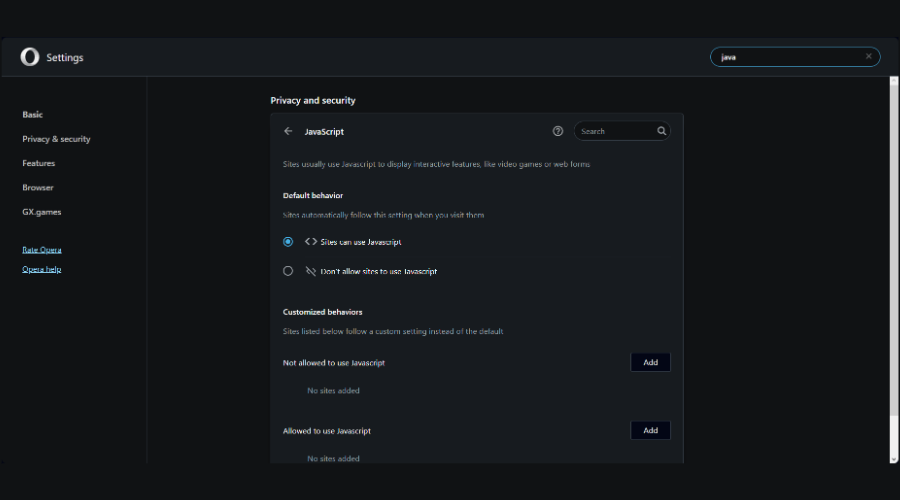Go to the Features settings section
Screen dimensions: 900x500
[x=39, y=163]
